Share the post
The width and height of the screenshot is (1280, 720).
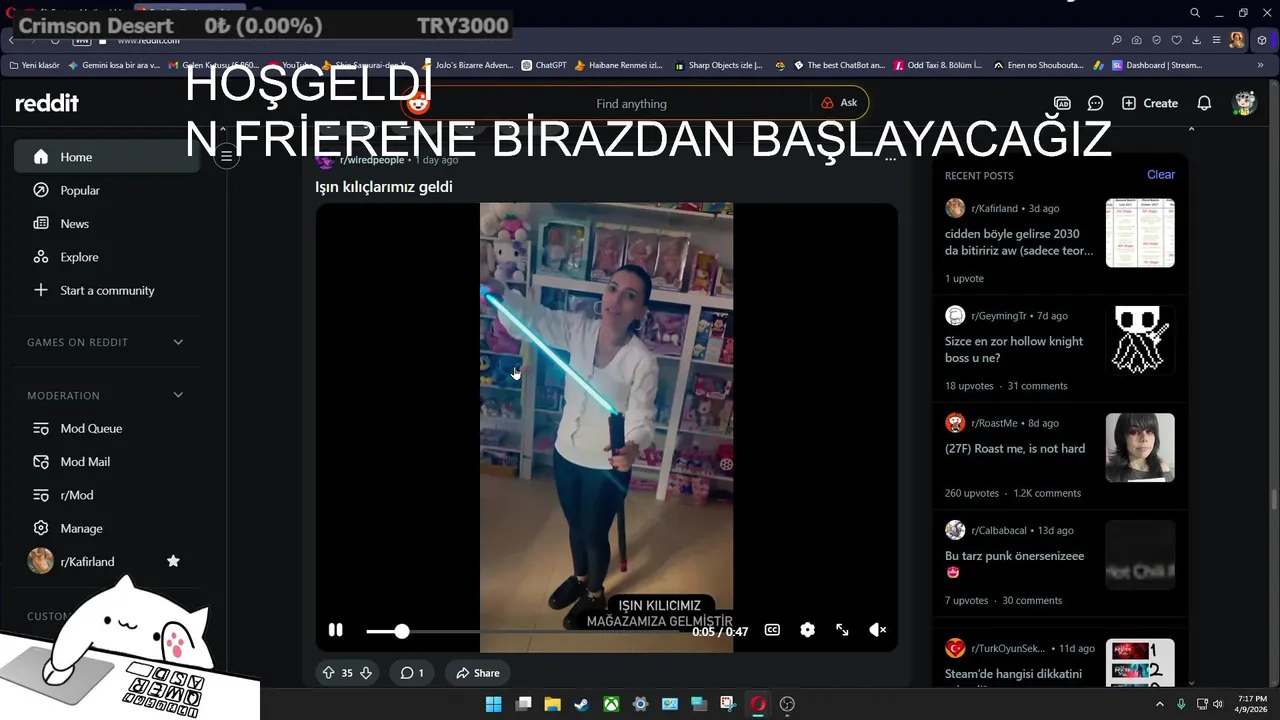pos(477,673)
